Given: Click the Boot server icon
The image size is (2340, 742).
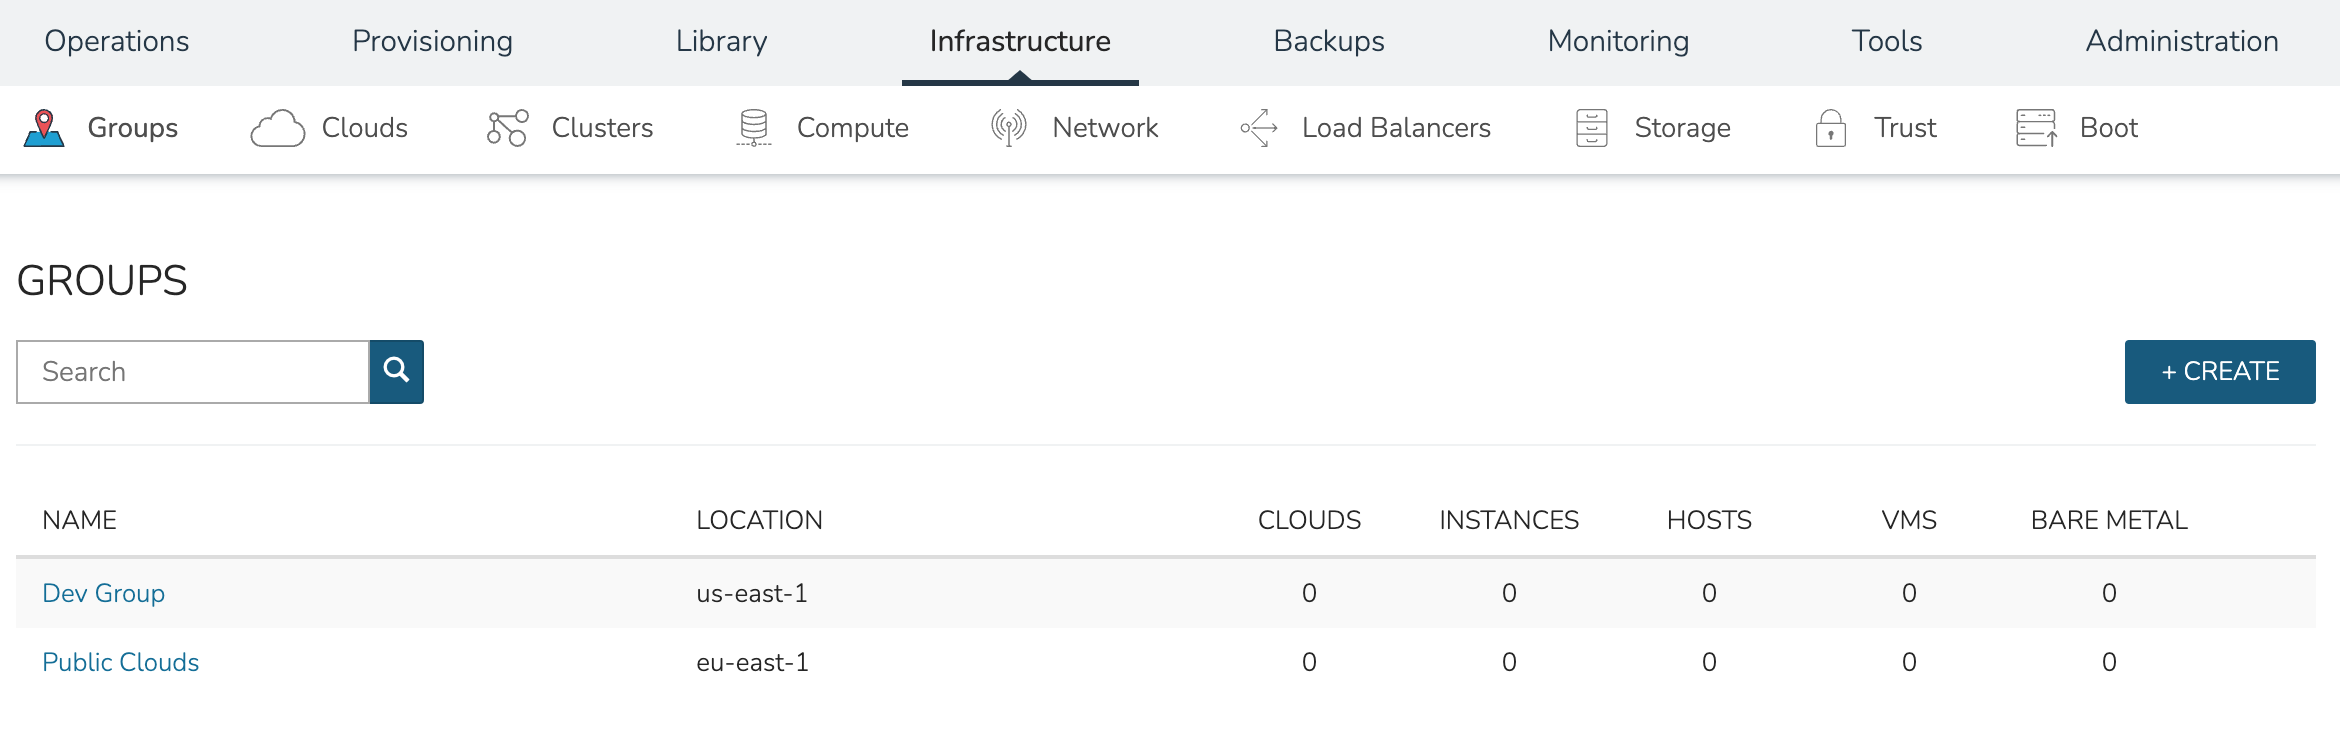Looking at the screenshot, I should (2036, 128).
